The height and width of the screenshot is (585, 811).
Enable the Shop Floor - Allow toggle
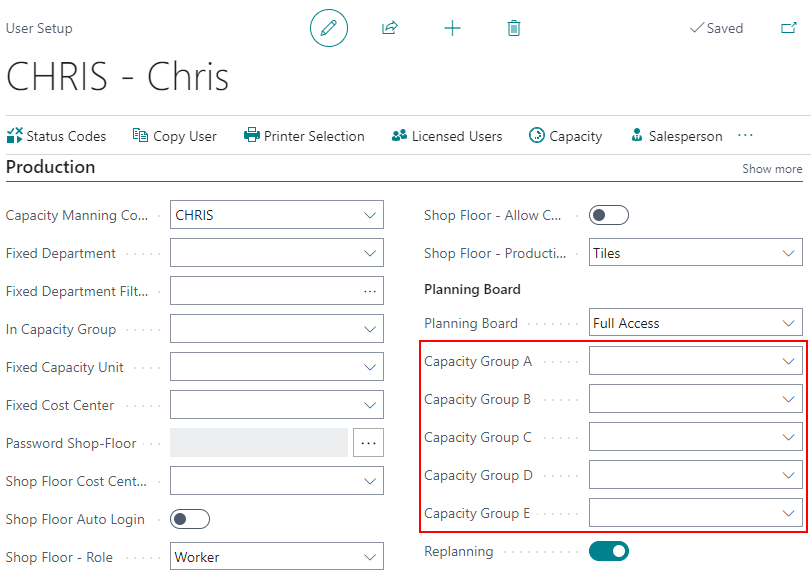pyautogui.click(x=608, y=215)
